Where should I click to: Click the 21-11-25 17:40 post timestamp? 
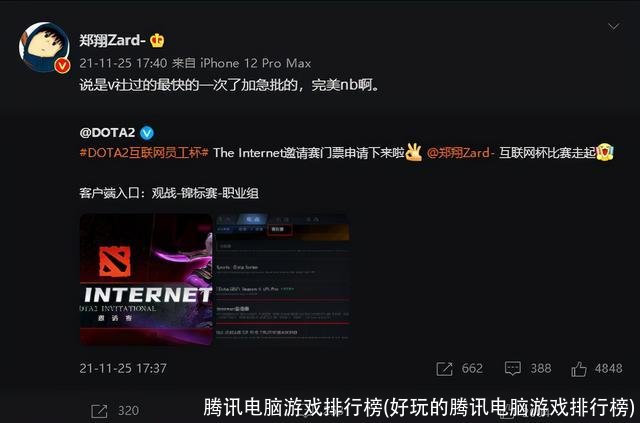[123, 63]
